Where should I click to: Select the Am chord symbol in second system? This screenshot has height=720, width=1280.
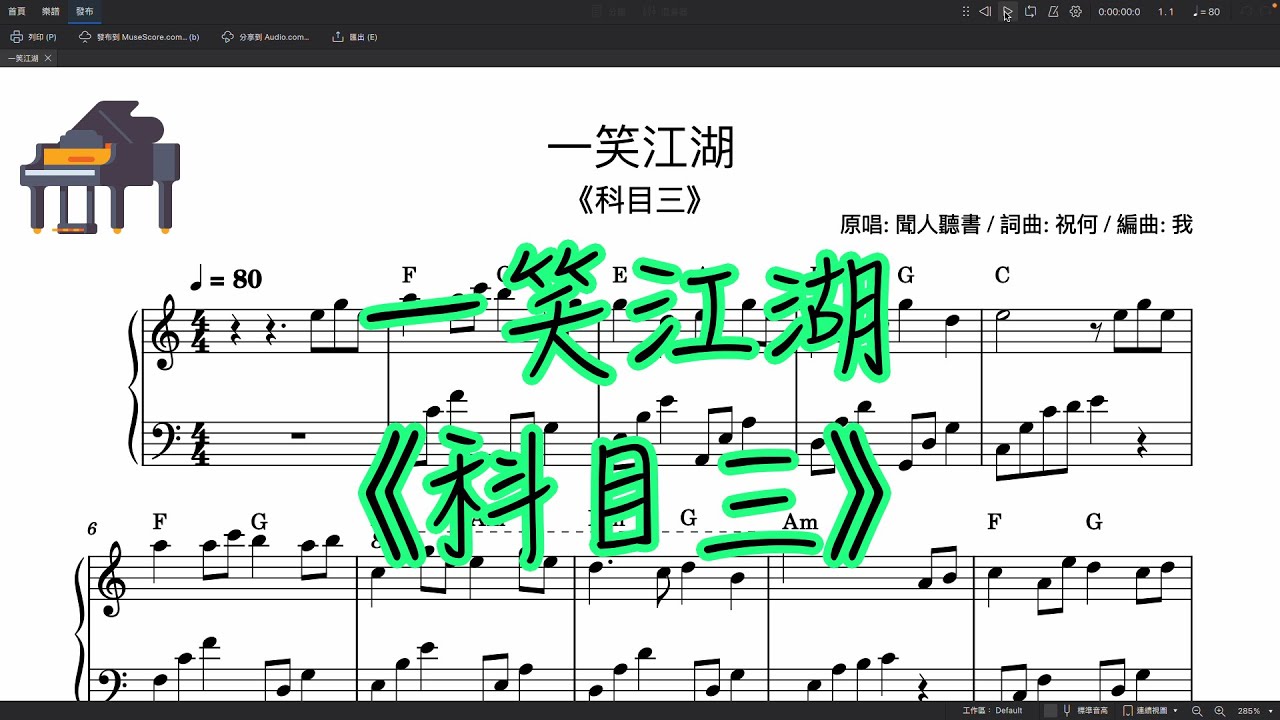[x=800, y=521]
